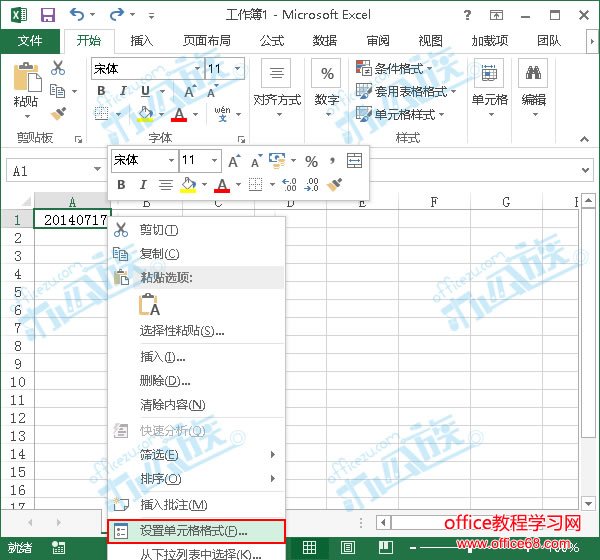
Task: Open Paste Special from context menu
Action: tap(197, 331)
